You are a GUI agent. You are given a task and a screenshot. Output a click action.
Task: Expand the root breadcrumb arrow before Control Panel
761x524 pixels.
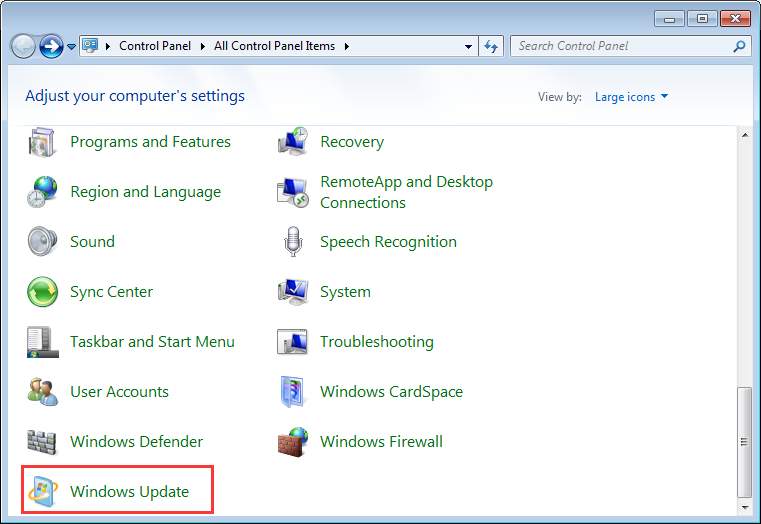tap(108, 47)
